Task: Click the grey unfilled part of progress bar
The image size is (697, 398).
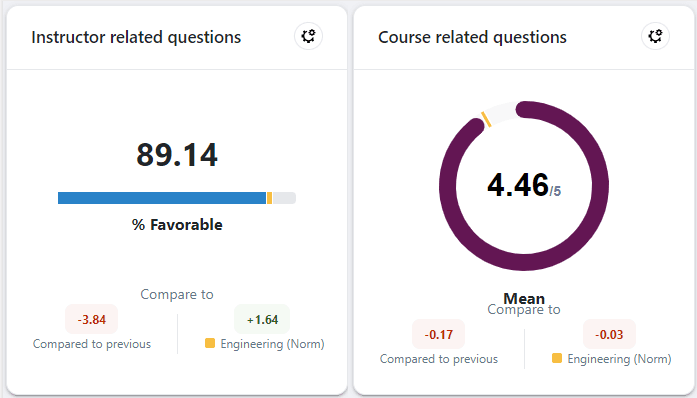Action: coord(284,198)
